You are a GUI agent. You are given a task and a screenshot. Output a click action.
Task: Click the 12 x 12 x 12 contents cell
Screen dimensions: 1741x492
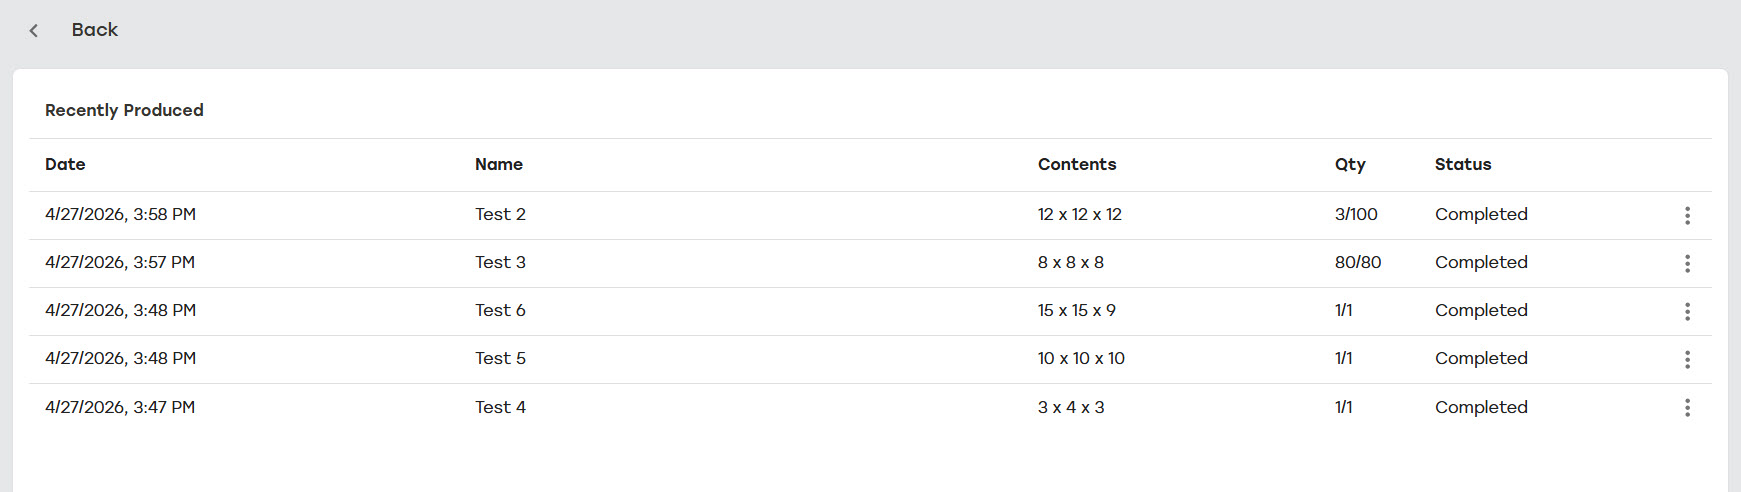click(1080, 214)
